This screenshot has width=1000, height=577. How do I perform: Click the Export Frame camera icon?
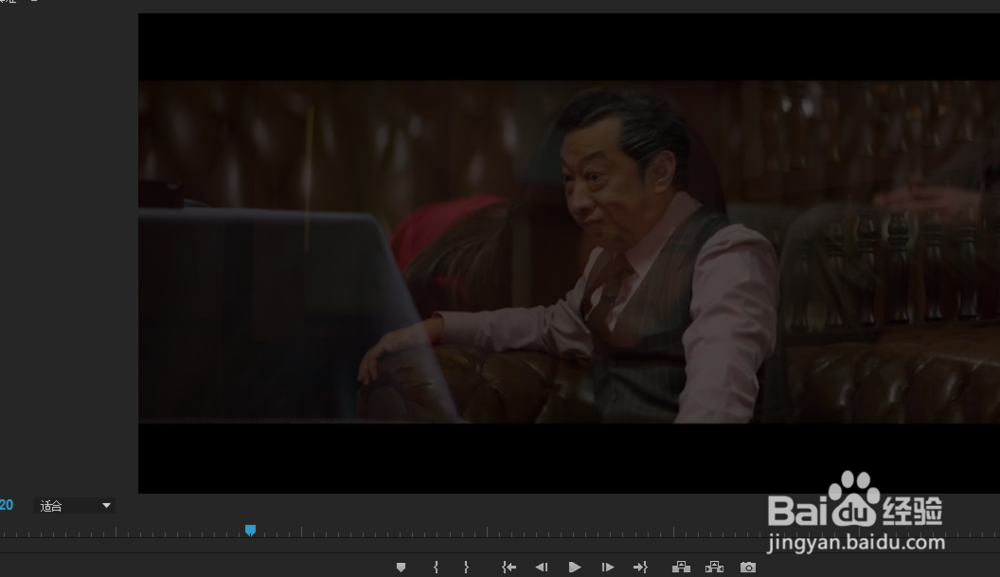(748, 567)
